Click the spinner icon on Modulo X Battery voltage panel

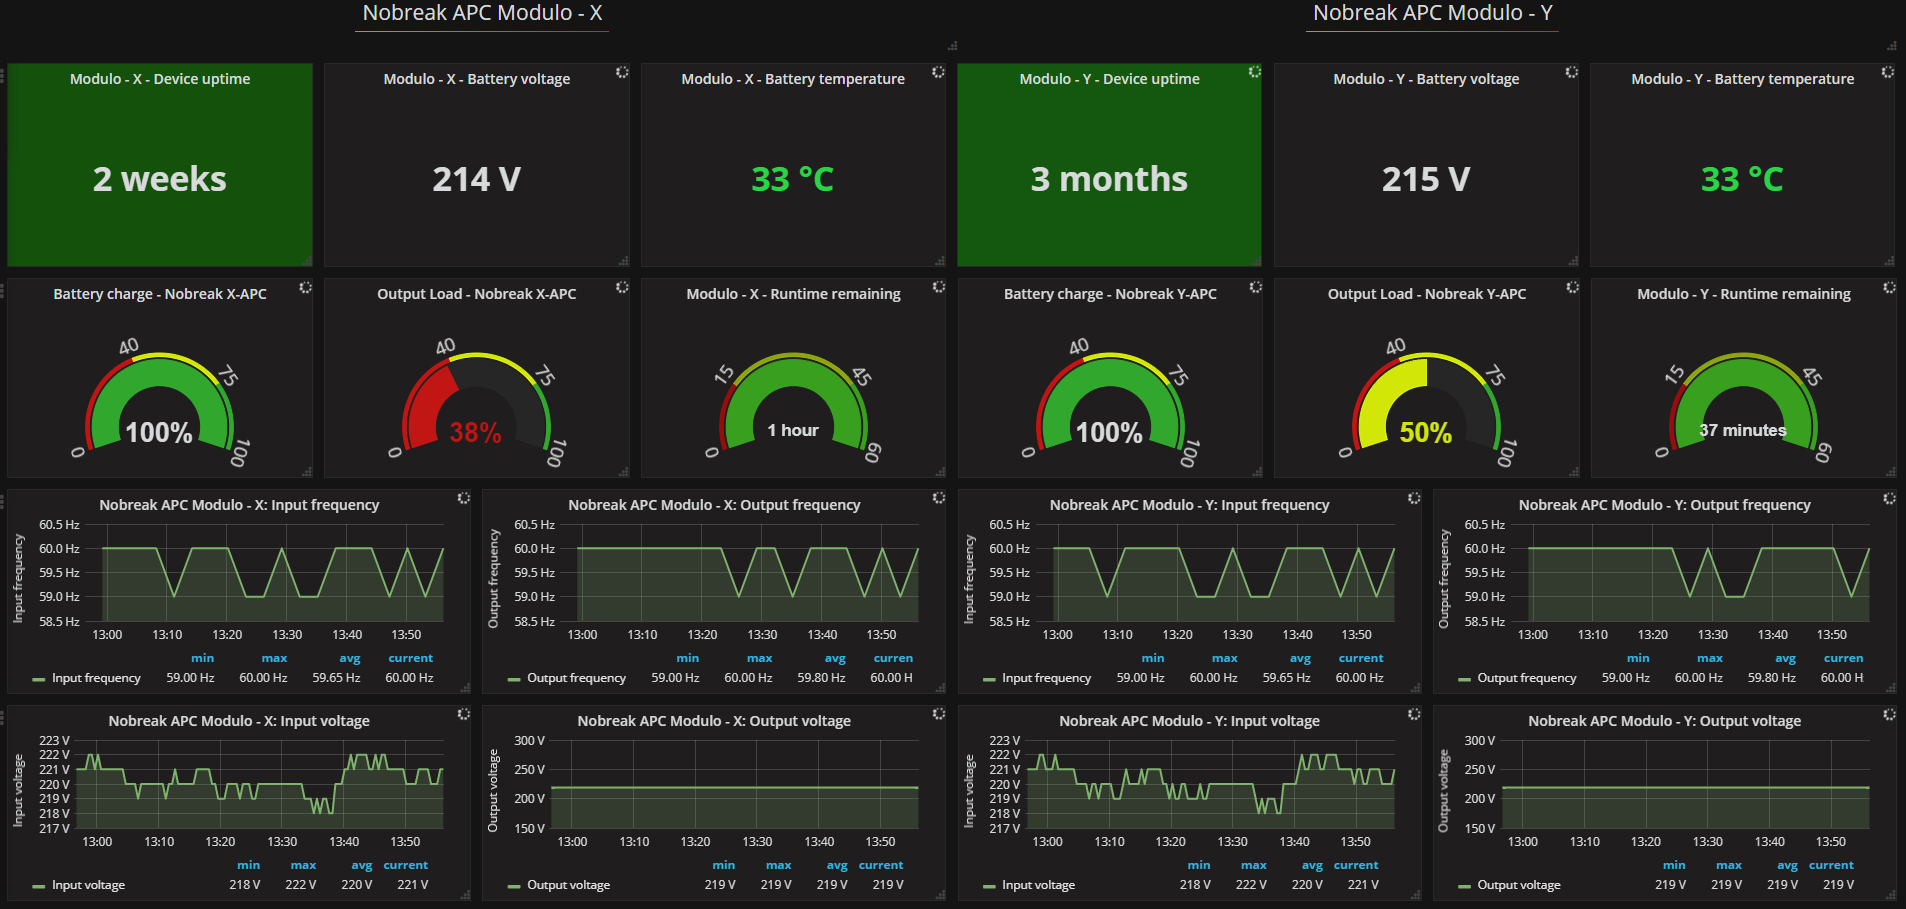[x=622, y=72]
